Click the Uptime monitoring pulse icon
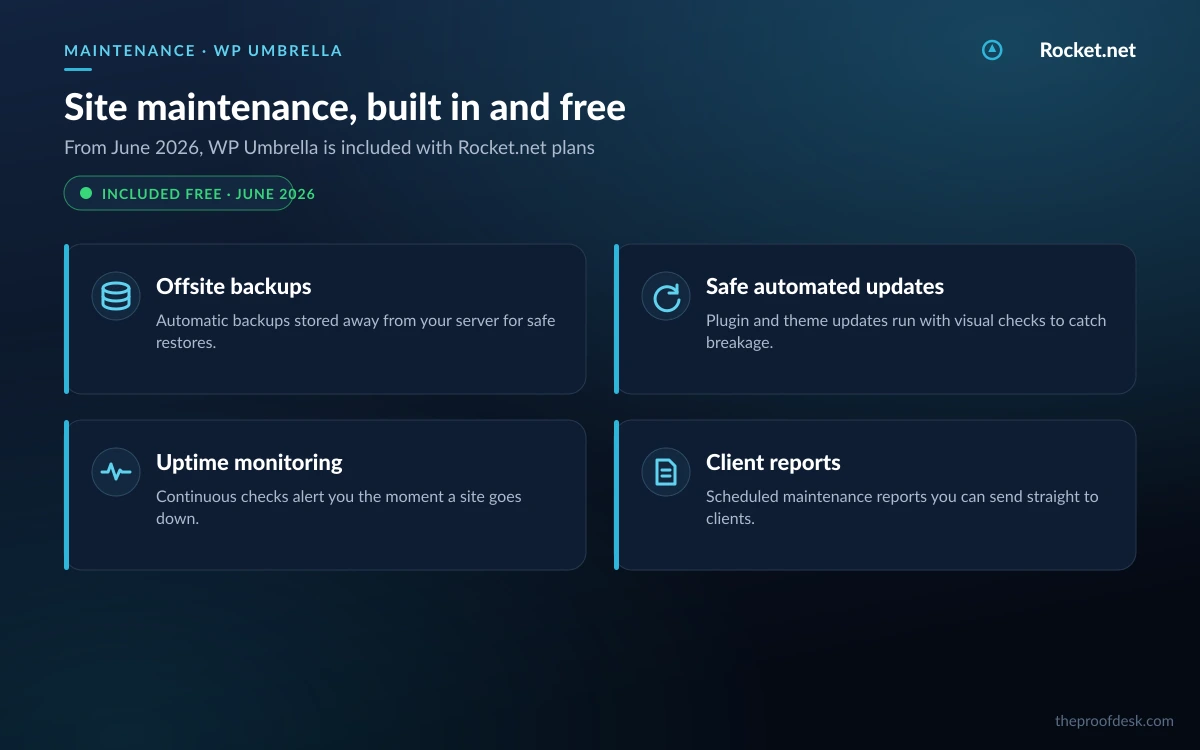The height and width of the screenshot is (750, 1200). tap(116, 472)
